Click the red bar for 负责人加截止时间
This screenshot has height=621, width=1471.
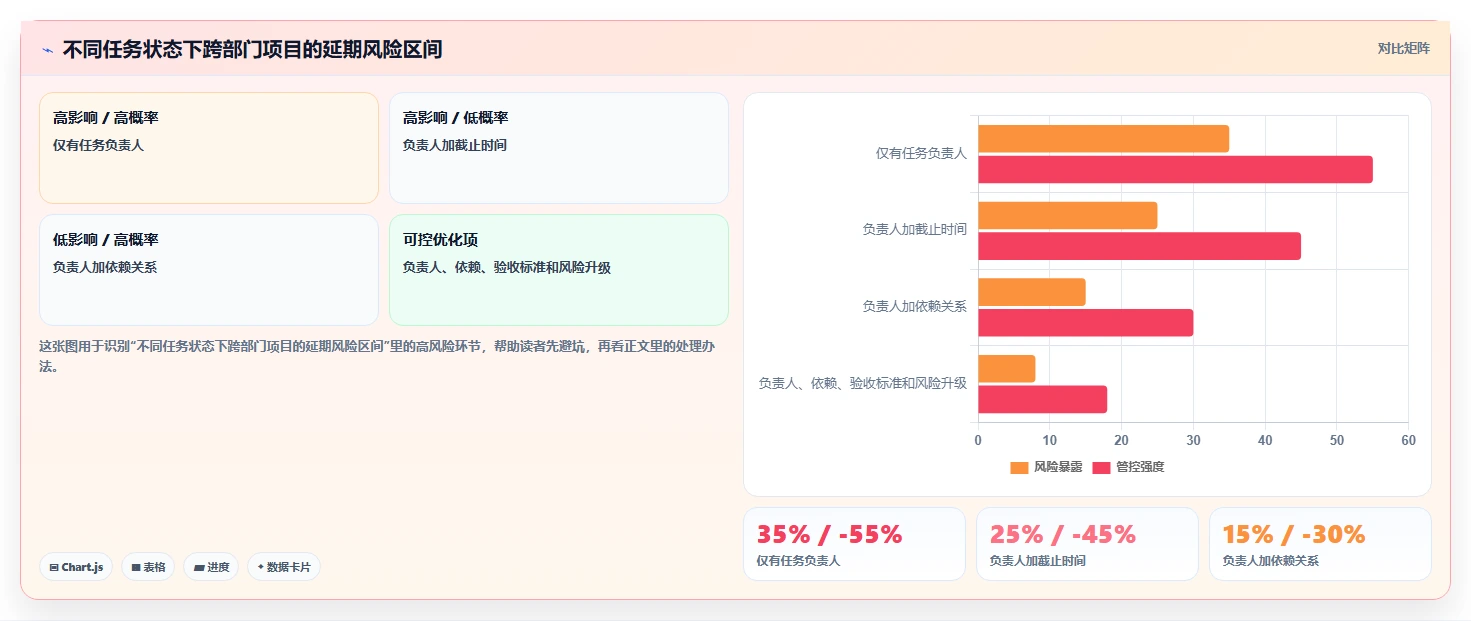pyautogui.click(x=1139, y=246)
